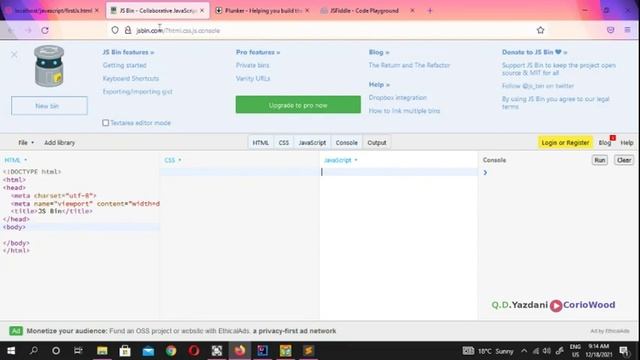Viewport: 640px width, 360px height.
Task: Click Login or Register button
Action: click(x=565, y=142)
